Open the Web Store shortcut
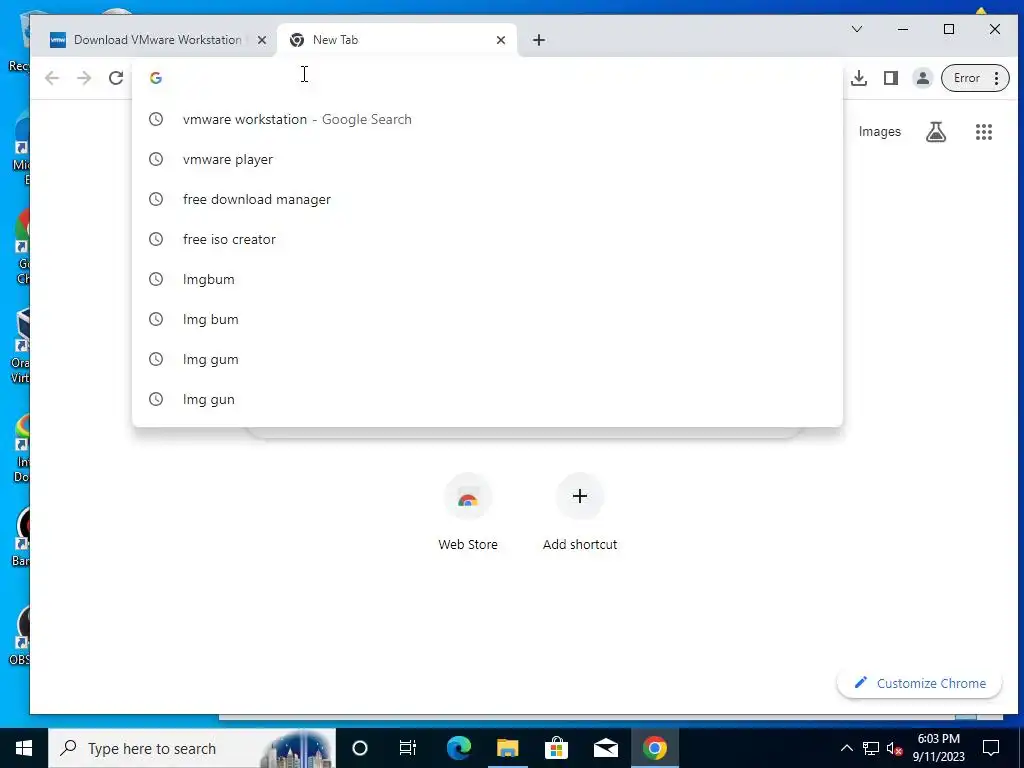 (468, 513)
